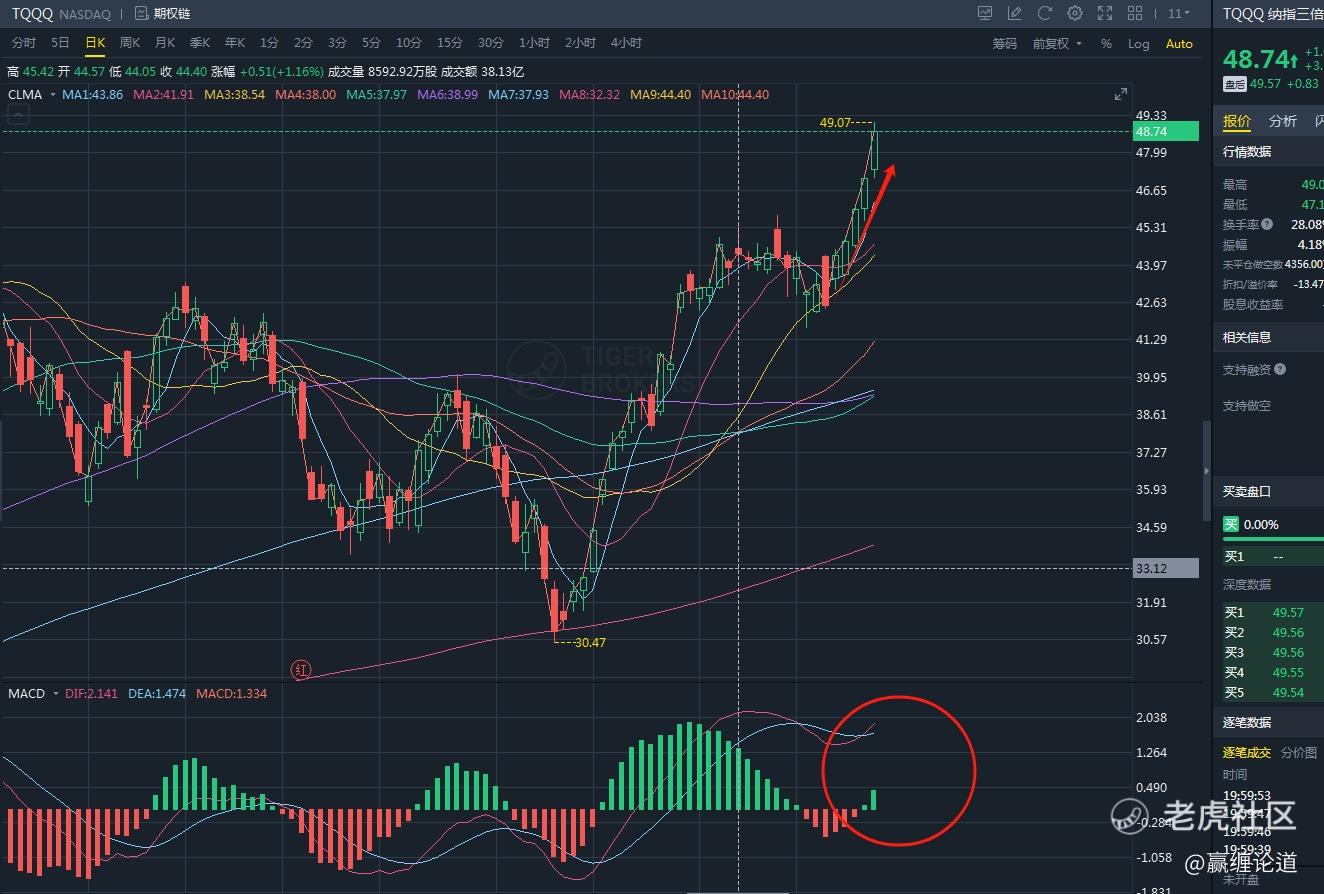1324x894 pixels.
Task: Refresh the chart with the reload icon
Action: click(1045, 14)
